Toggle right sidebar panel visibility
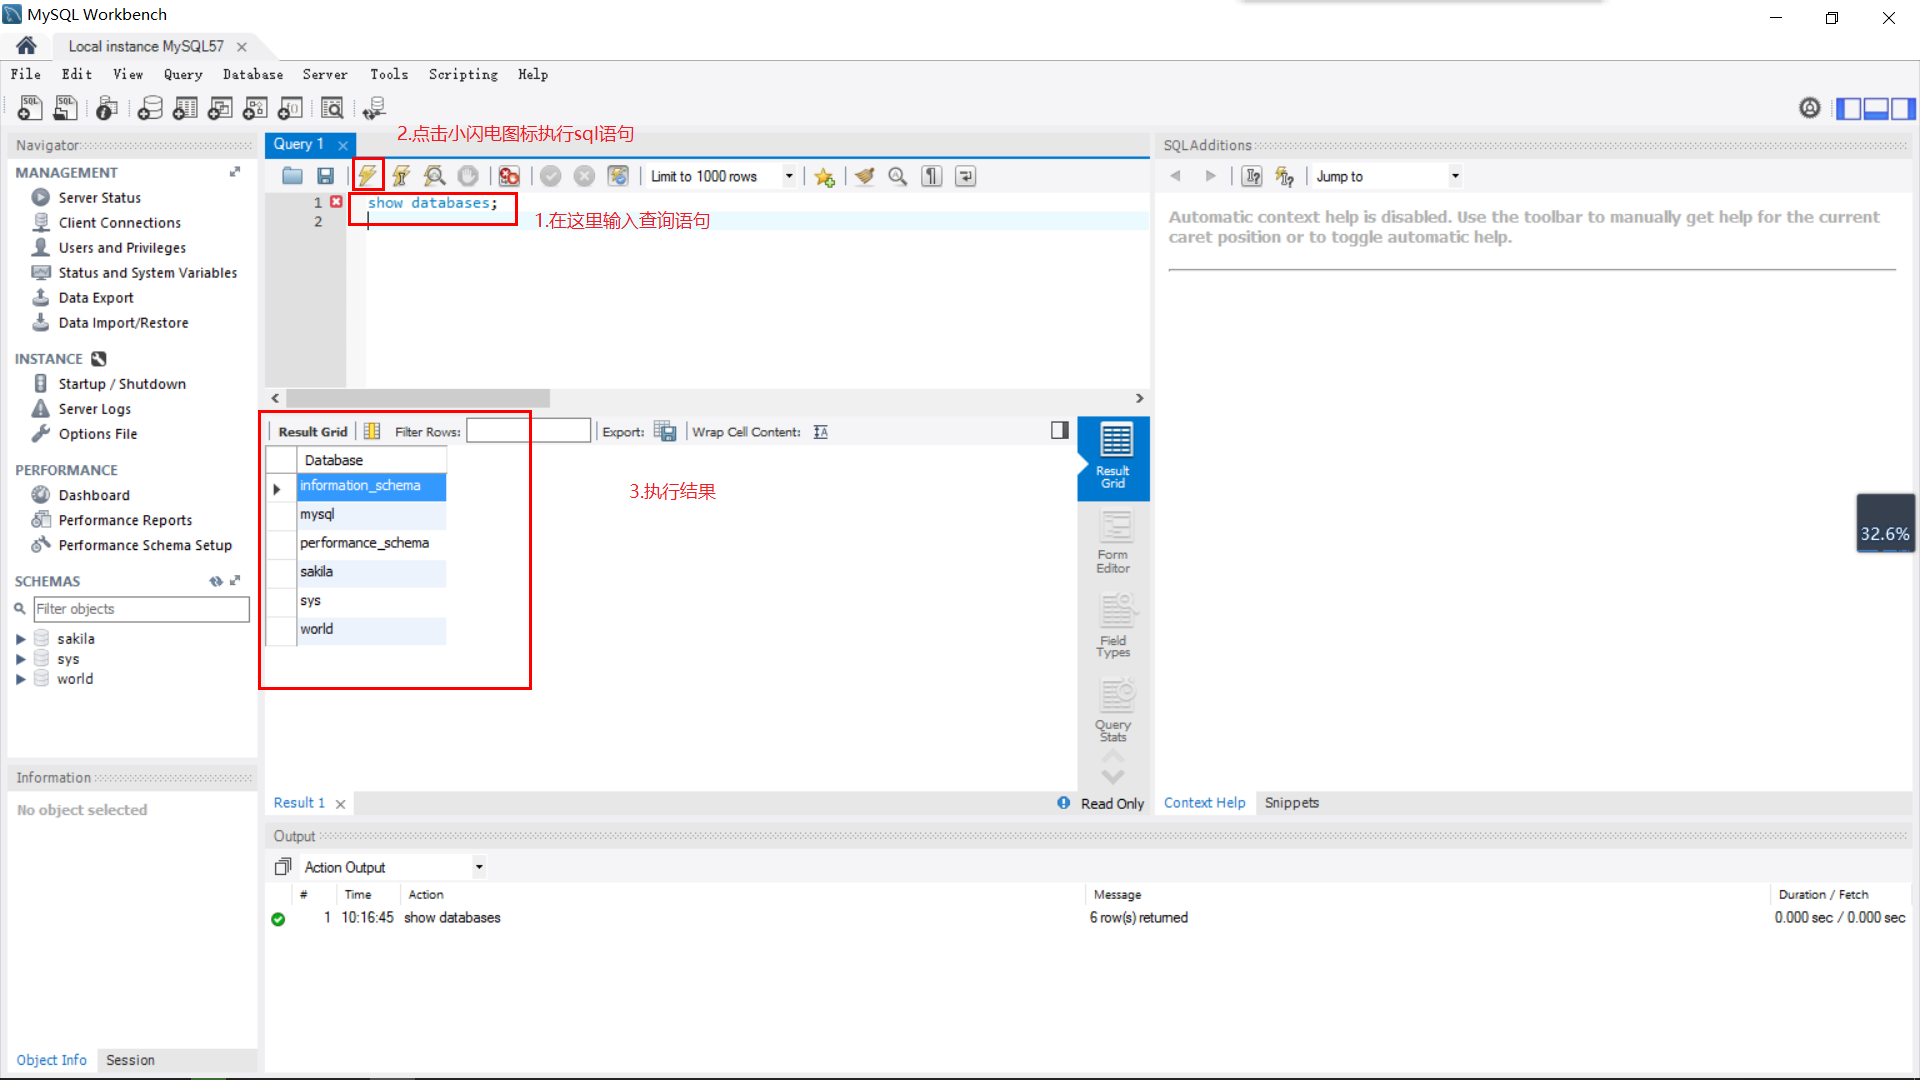Screen dimensions: 1920x1080 (x=1903, y=108)
